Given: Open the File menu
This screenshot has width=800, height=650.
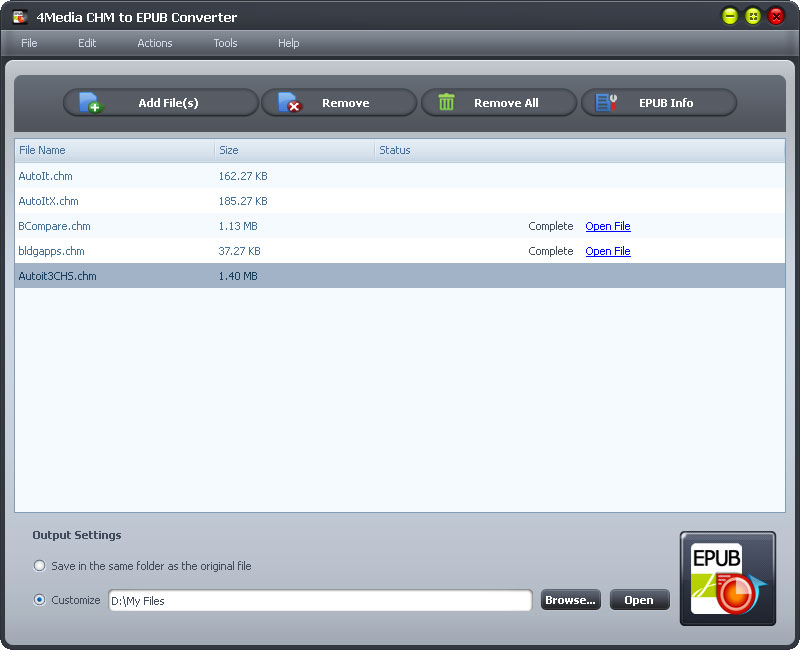Looking at the screenshot, I should 29,43.
